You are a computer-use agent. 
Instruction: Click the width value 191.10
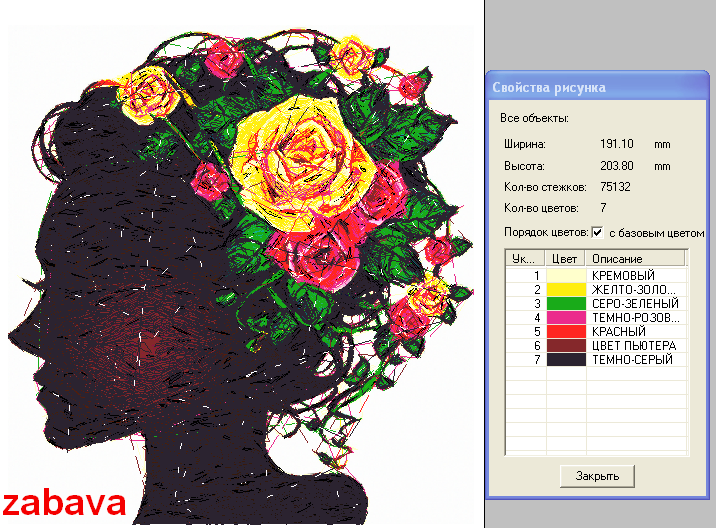tap(616, 144)
